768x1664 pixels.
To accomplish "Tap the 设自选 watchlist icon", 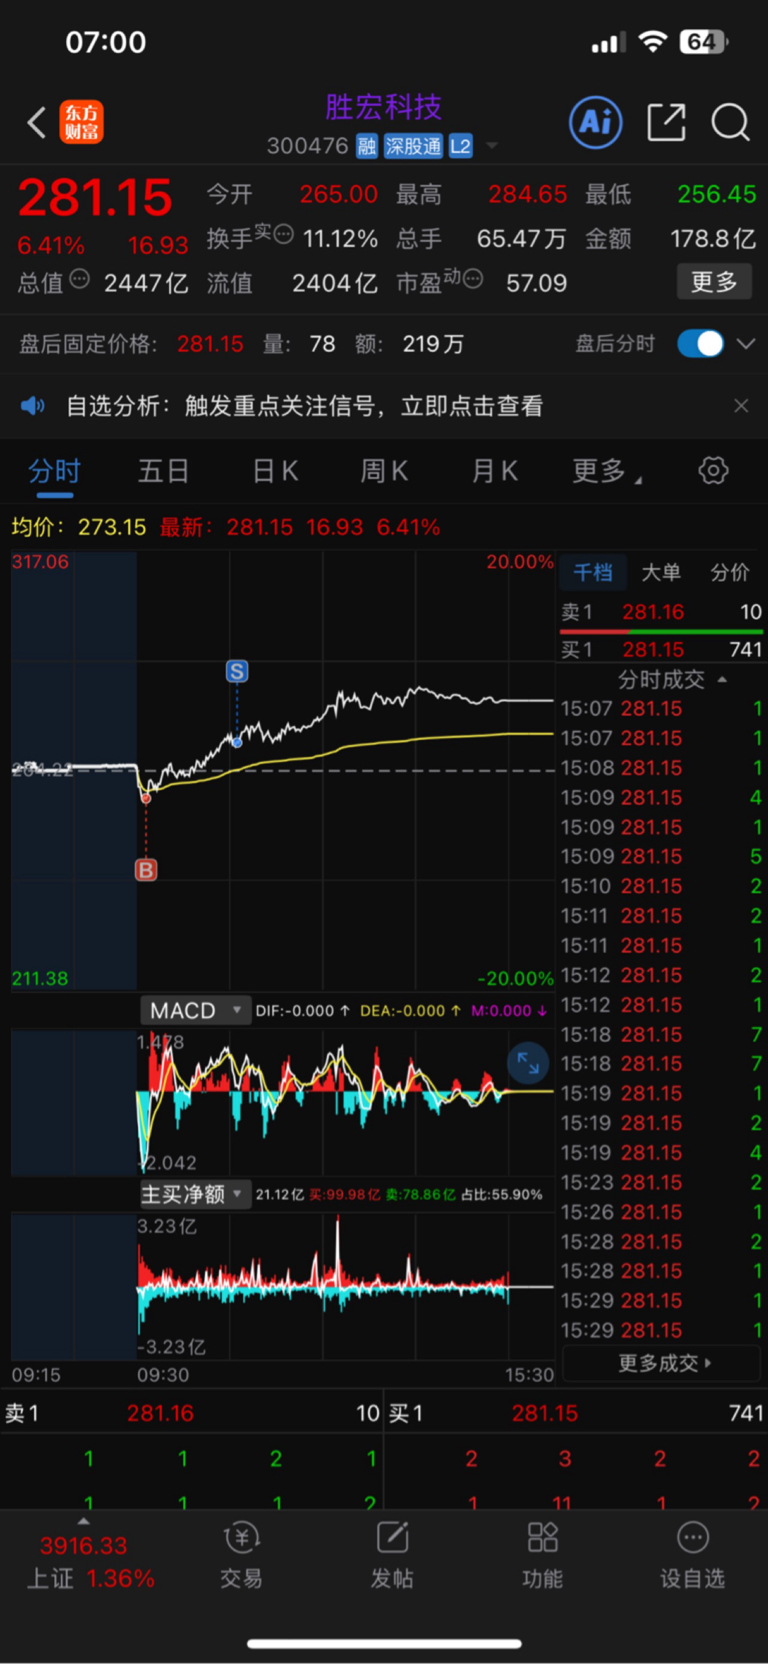I will 692,1555.
